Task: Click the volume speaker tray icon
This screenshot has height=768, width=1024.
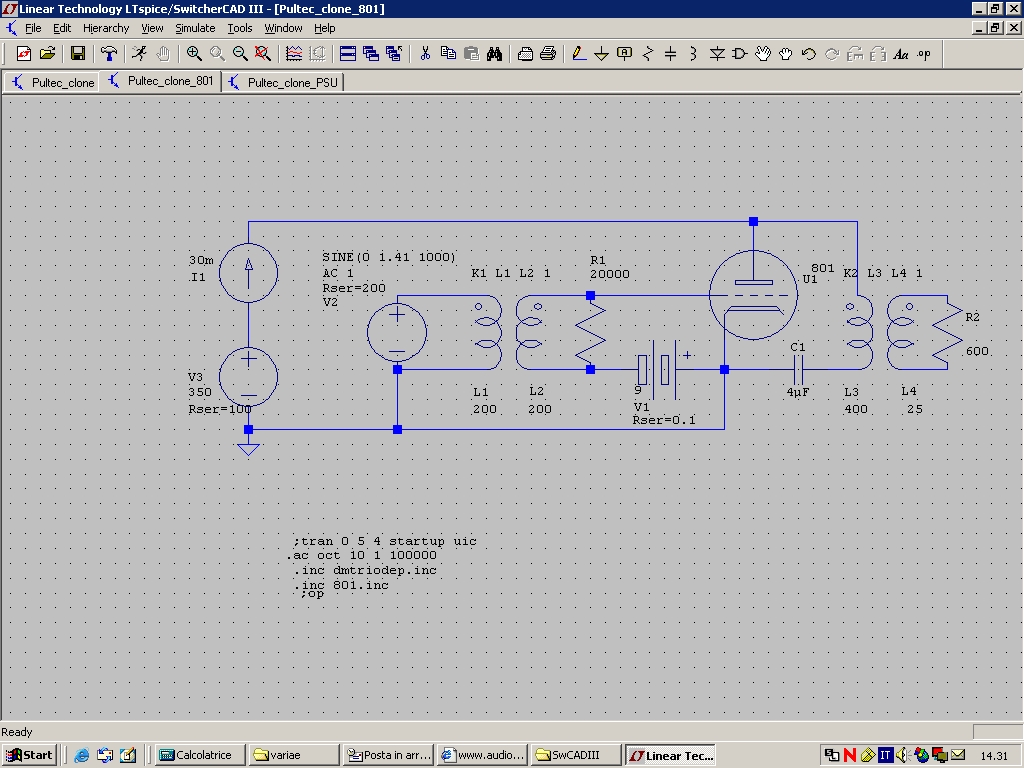Action: click(x=903, y=755)
